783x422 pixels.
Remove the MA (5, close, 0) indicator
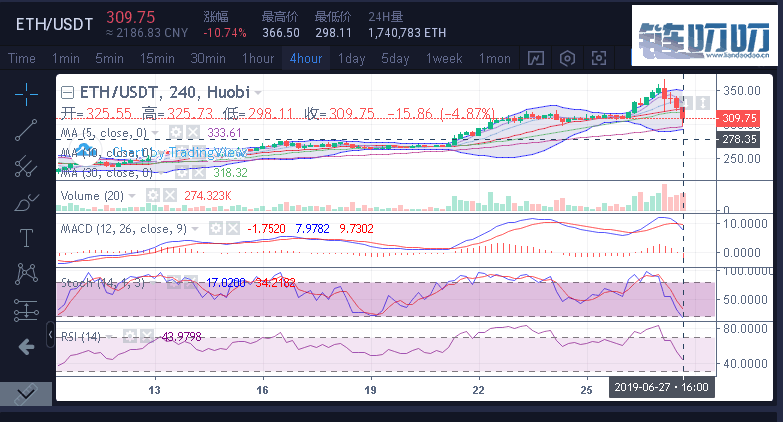point(193,133)
